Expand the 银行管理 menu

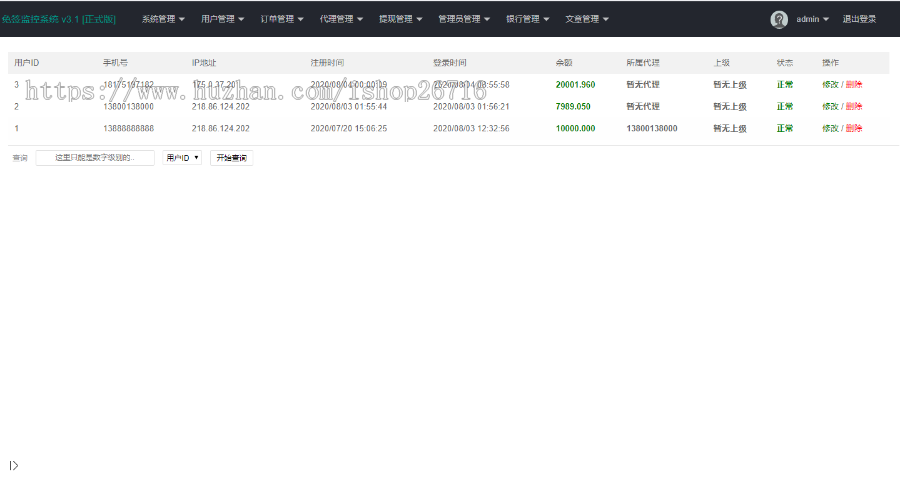pyautogui.click(x=527, y=19)
